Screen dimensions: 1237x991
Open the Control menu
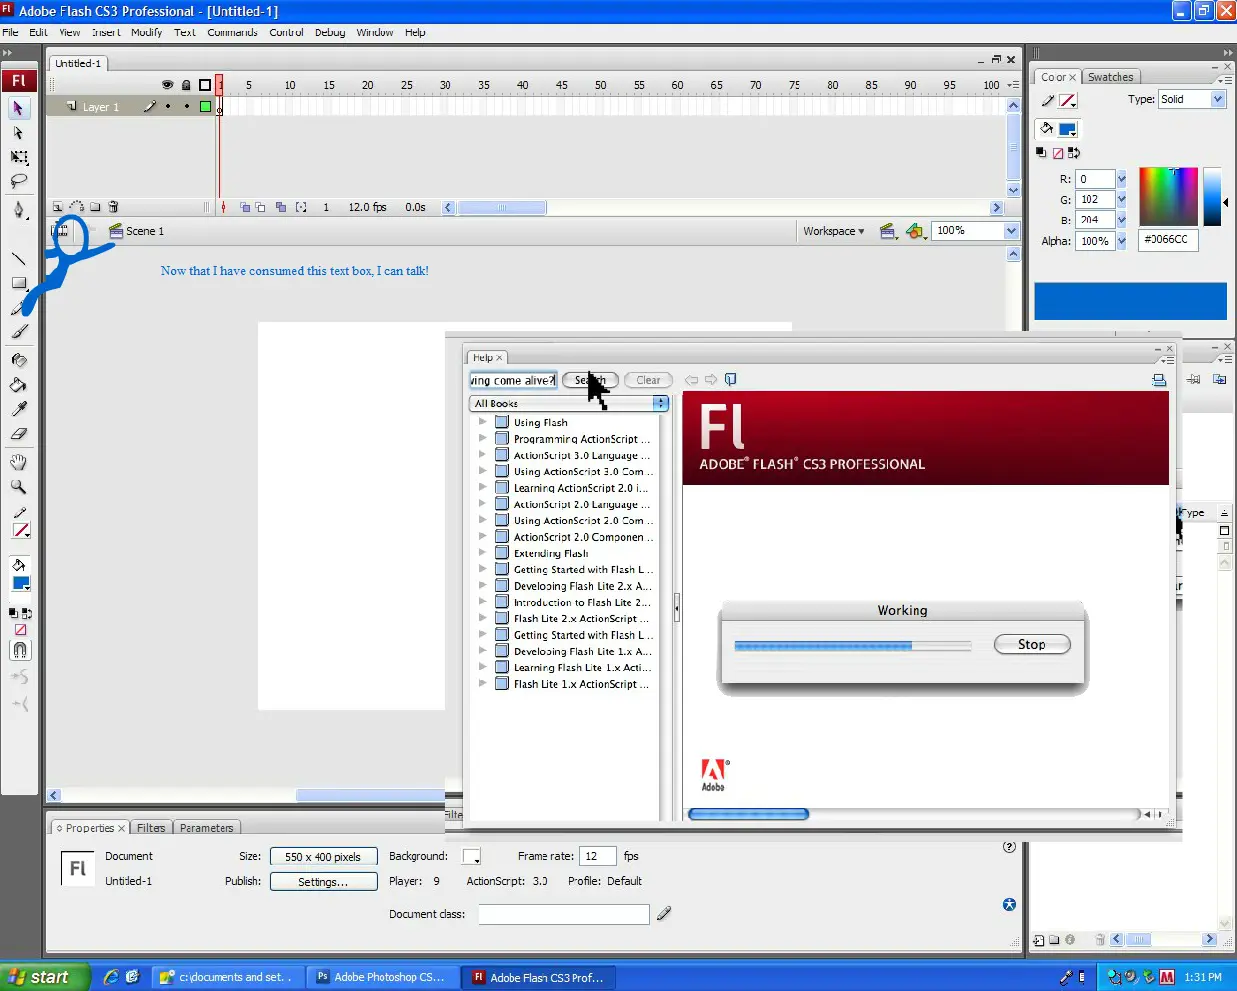point(286,32)
